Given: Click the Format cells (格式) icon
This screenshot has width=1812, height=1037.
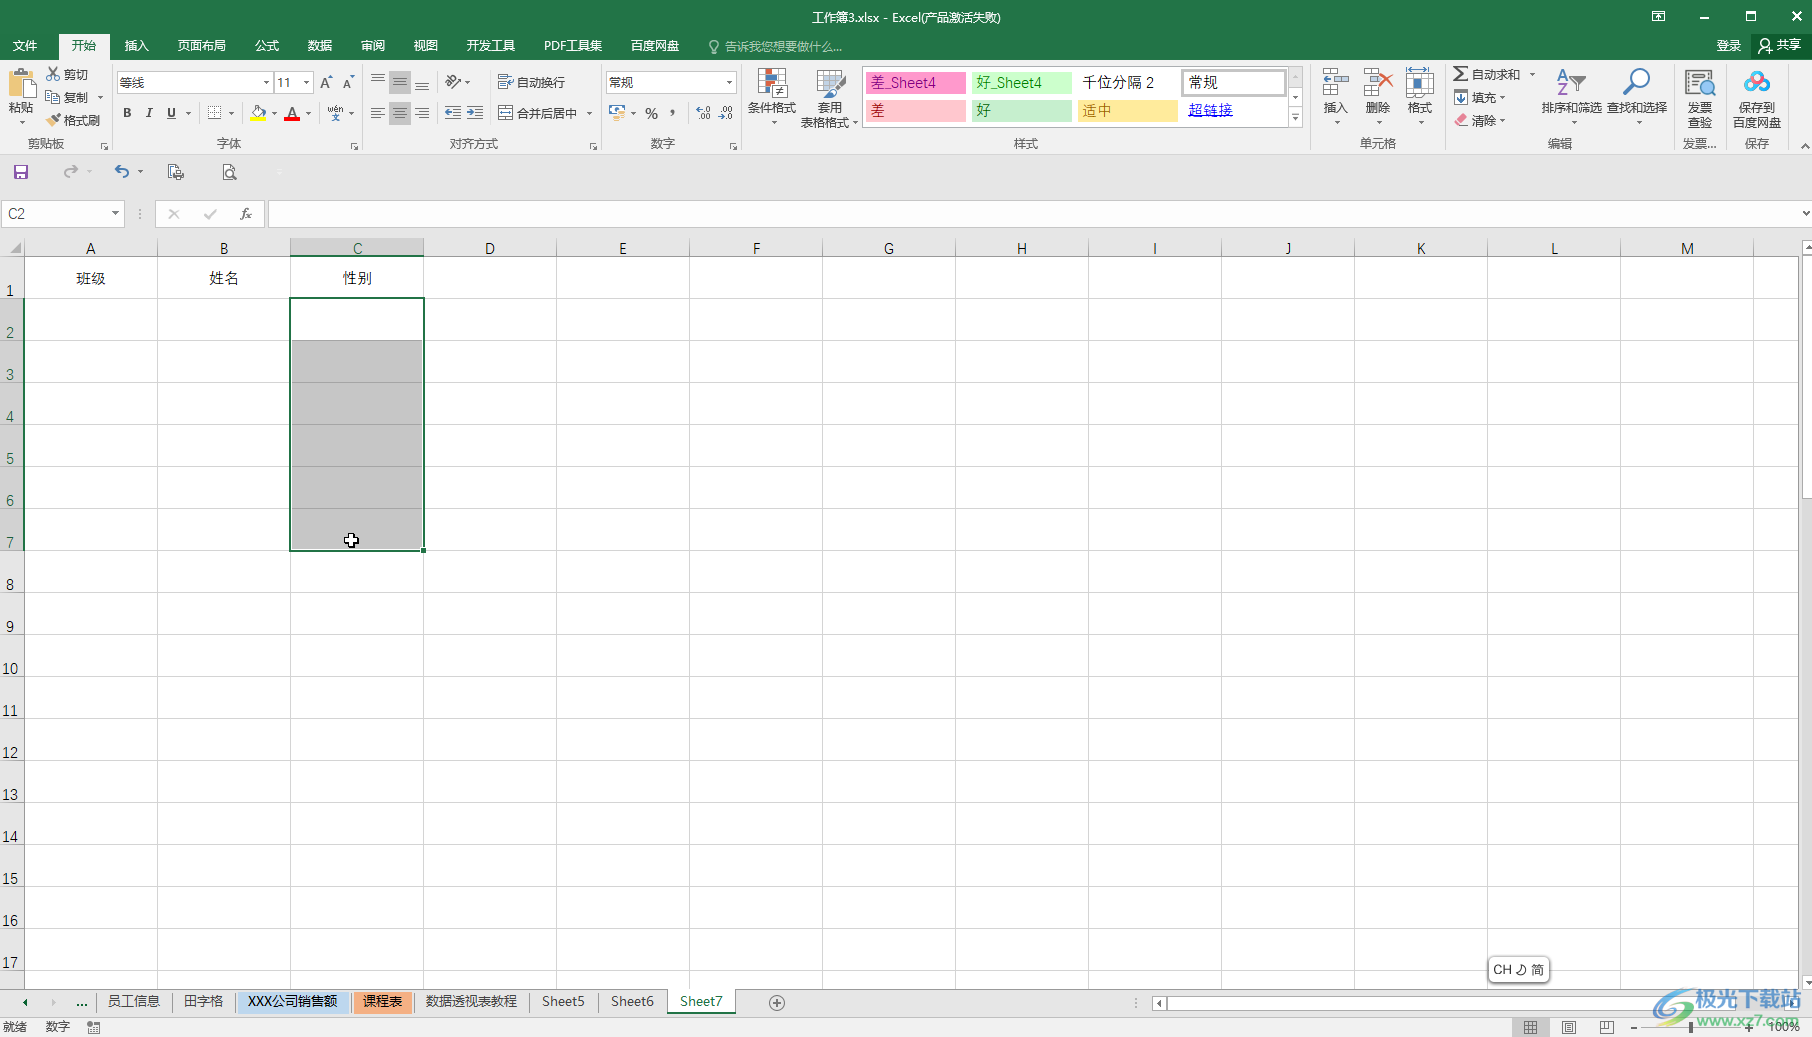Looking at the screenshot, I should click(x=1420, y=83).
